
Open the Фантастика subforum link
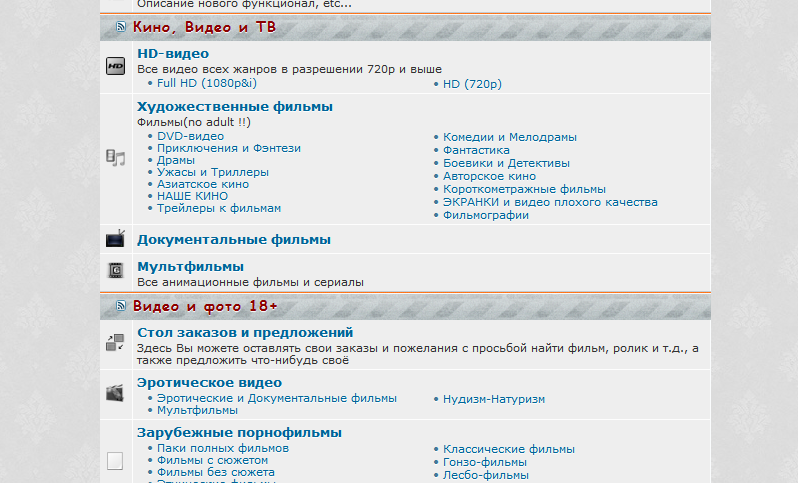click(476, 150)
